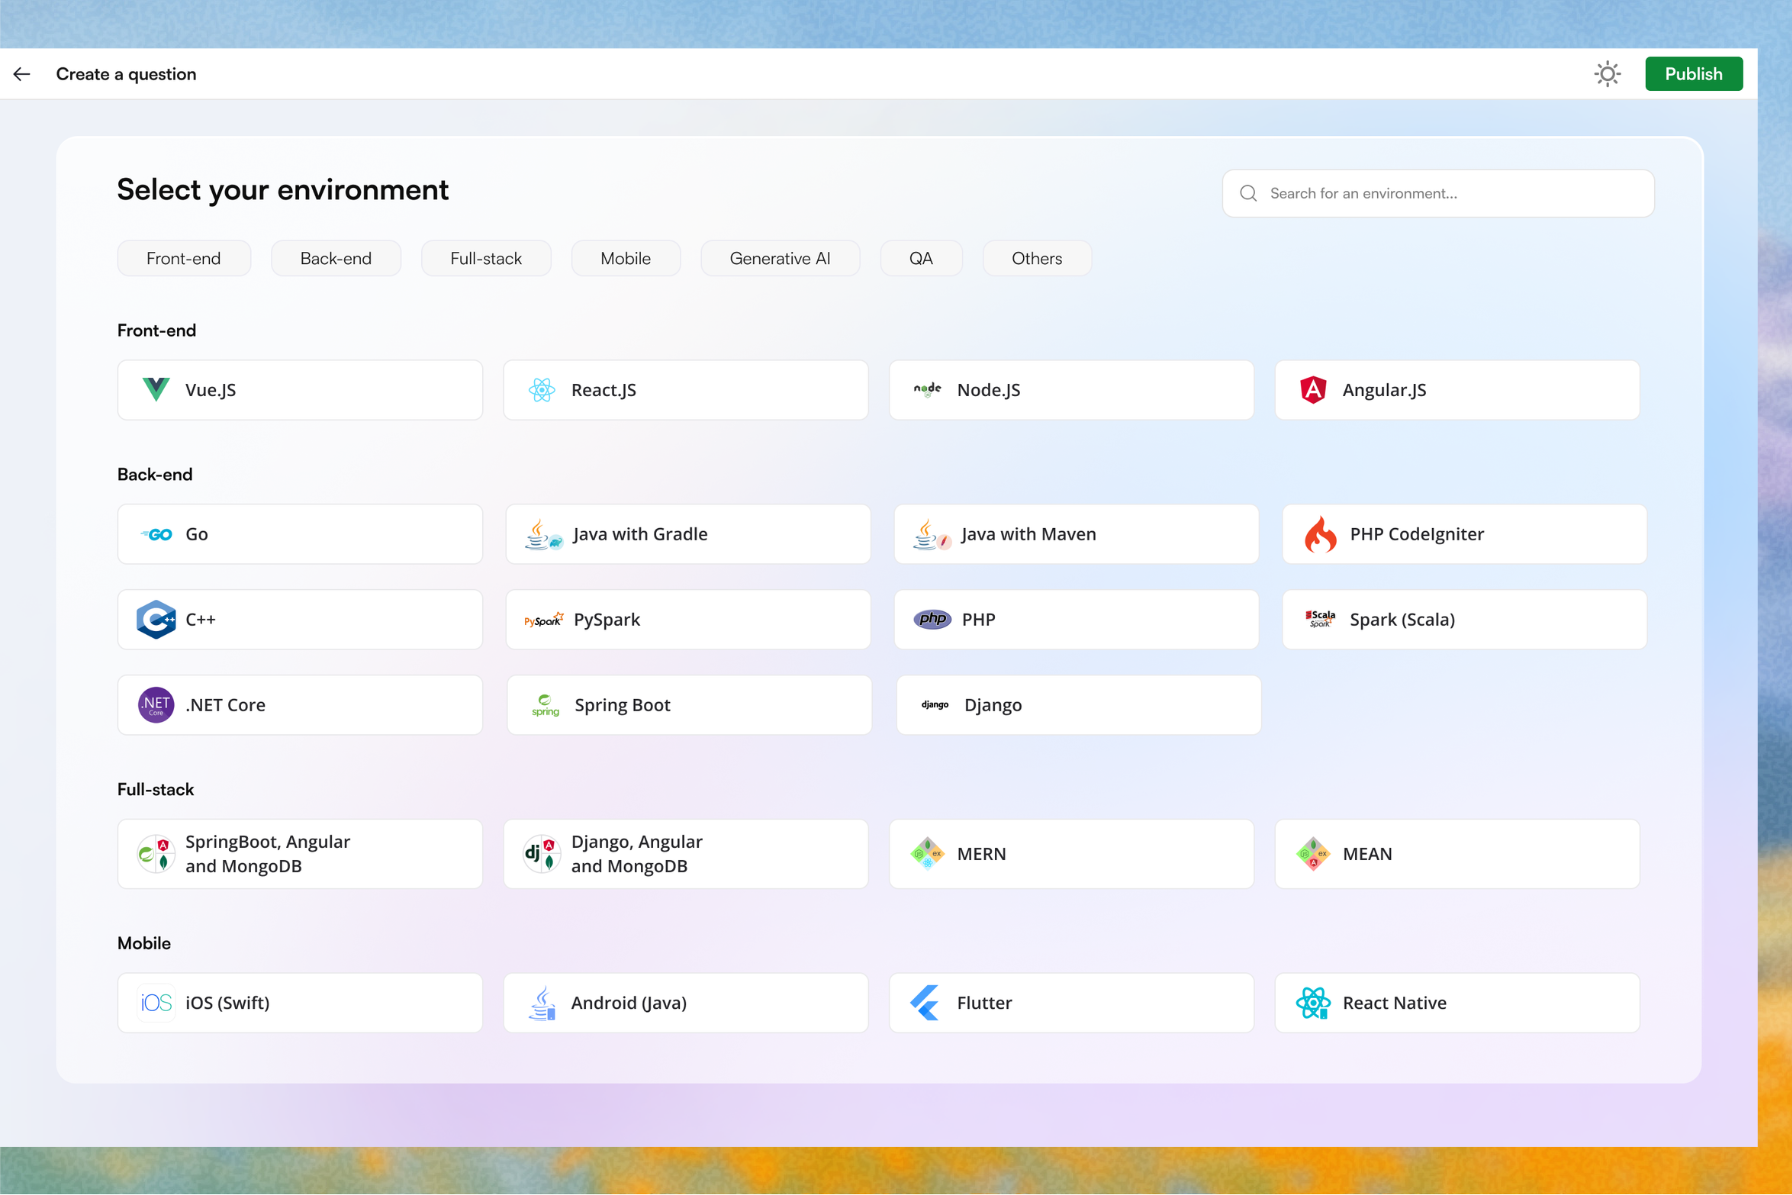Click the Publish button

click(1693, 74)
